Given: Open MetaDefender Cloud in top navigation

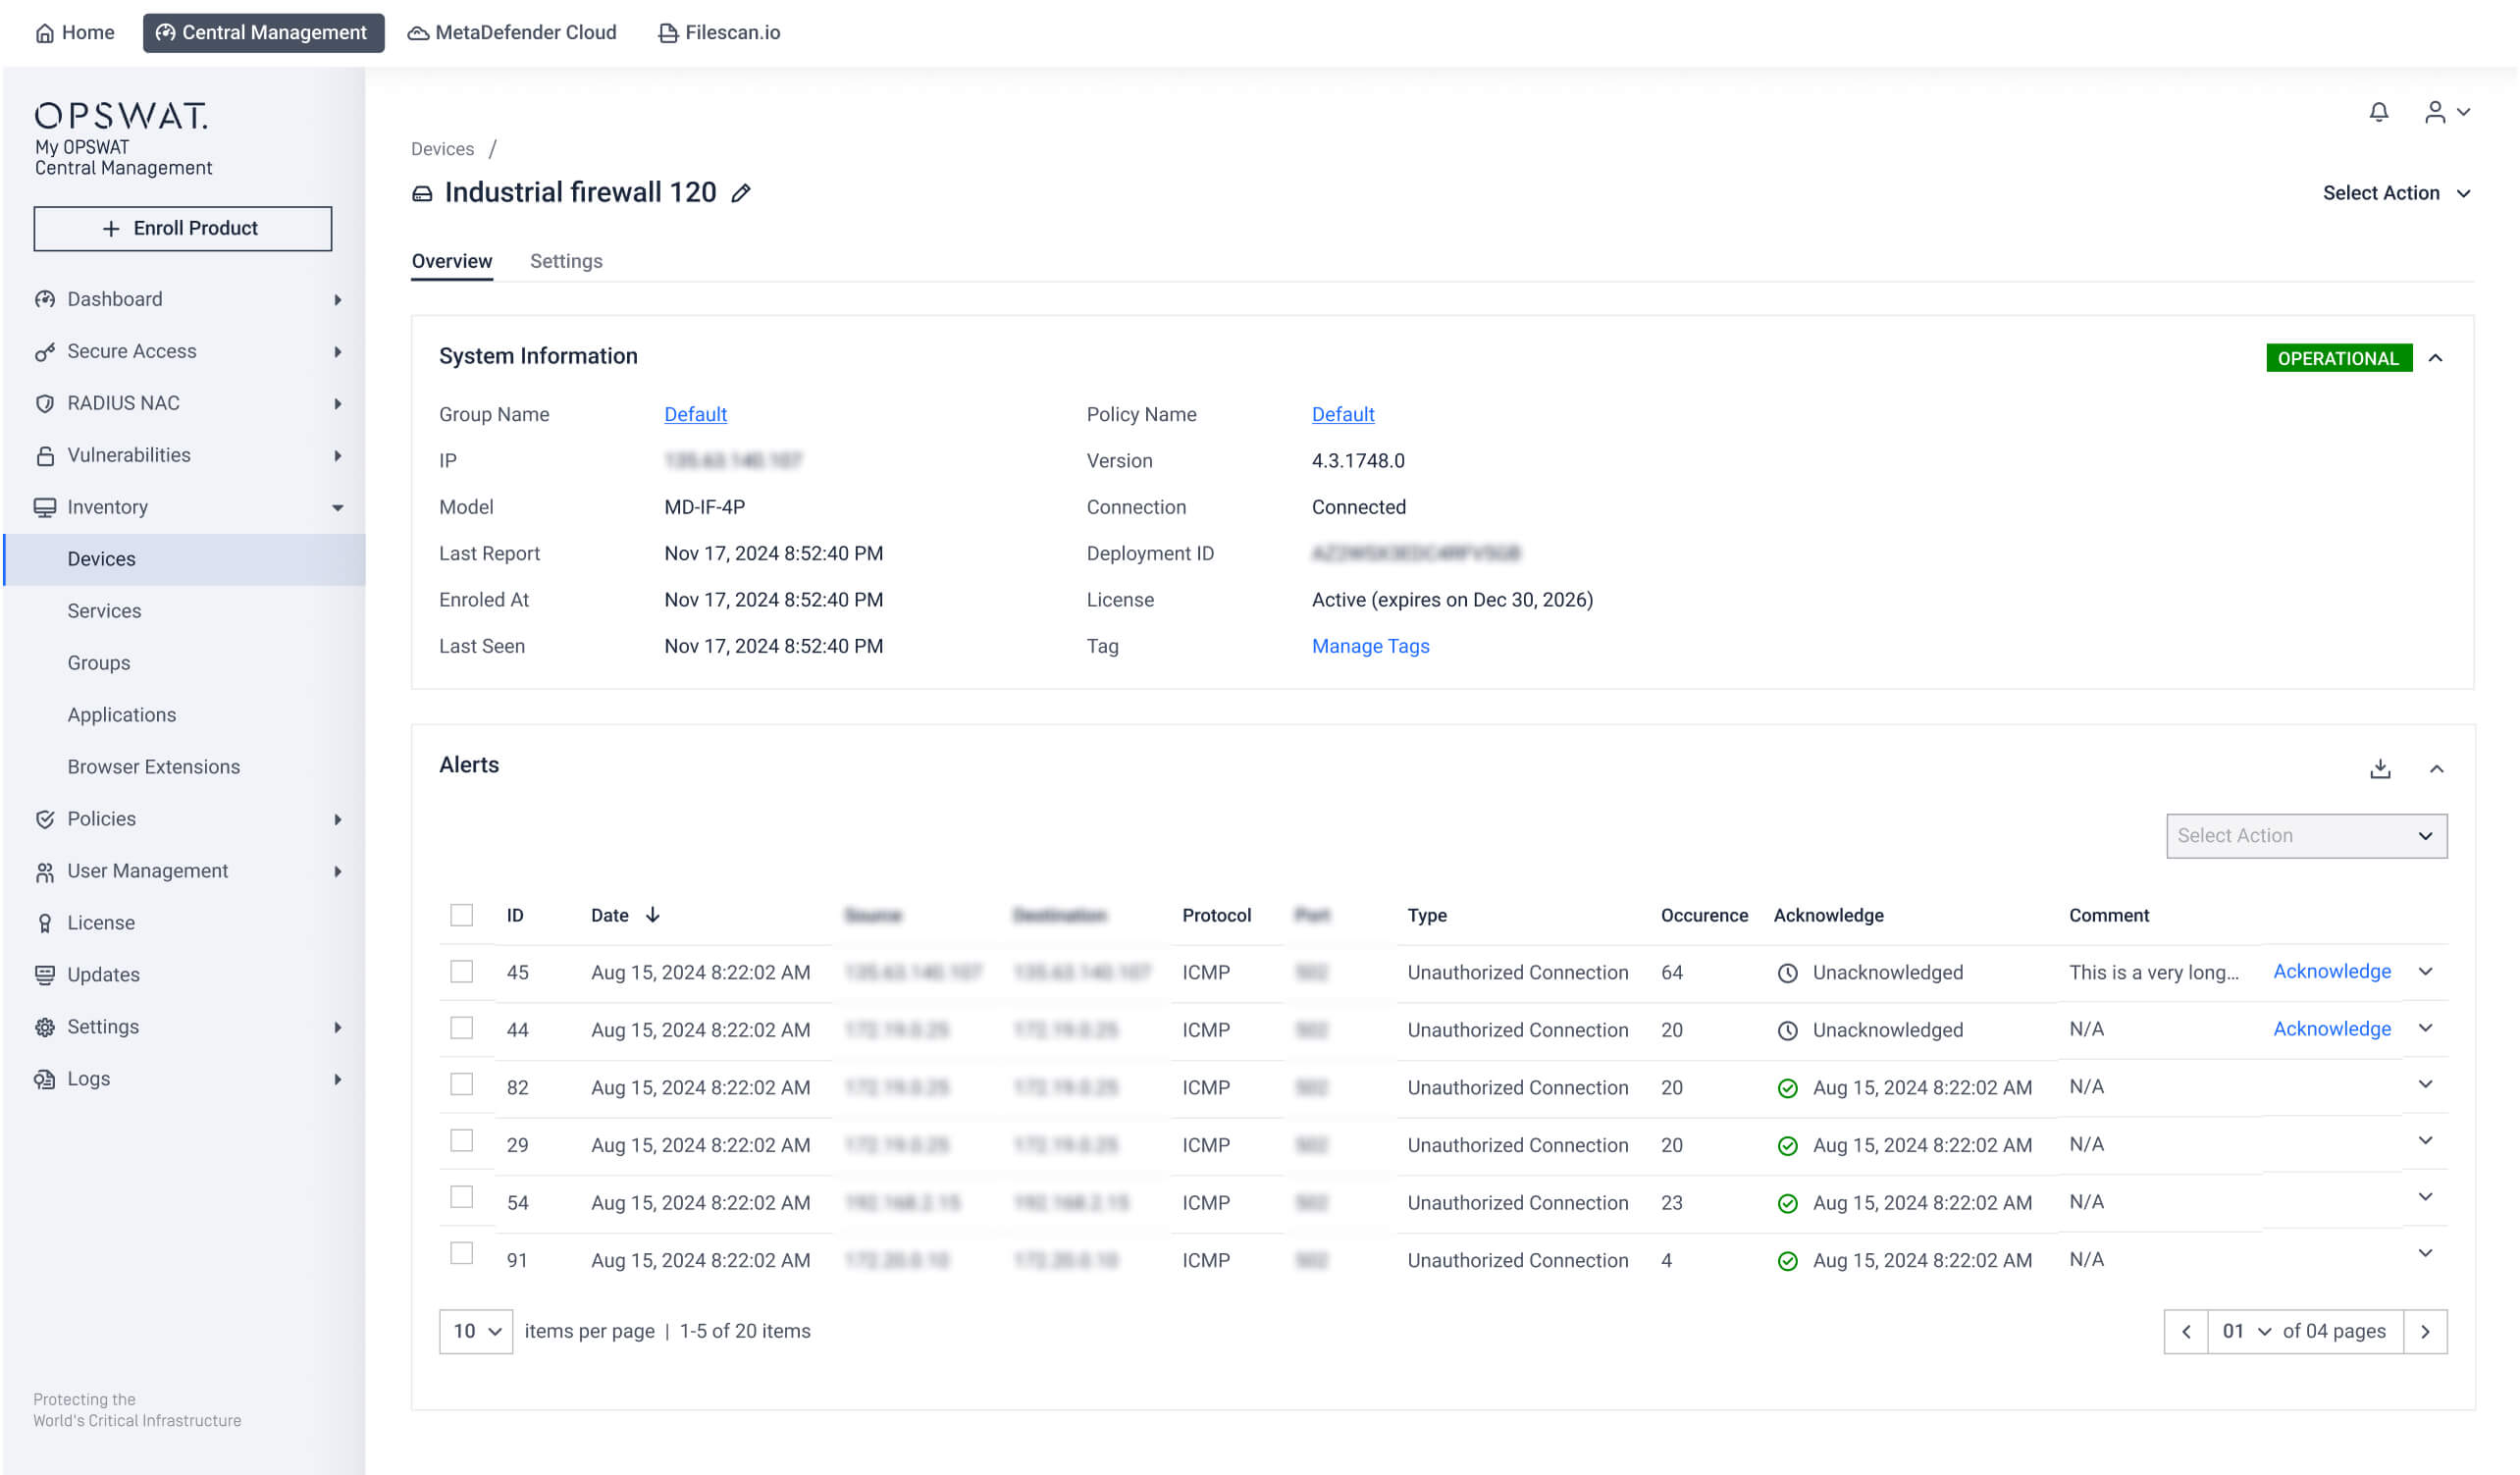Looking at the screenshot, I should [x=512, y=33].
